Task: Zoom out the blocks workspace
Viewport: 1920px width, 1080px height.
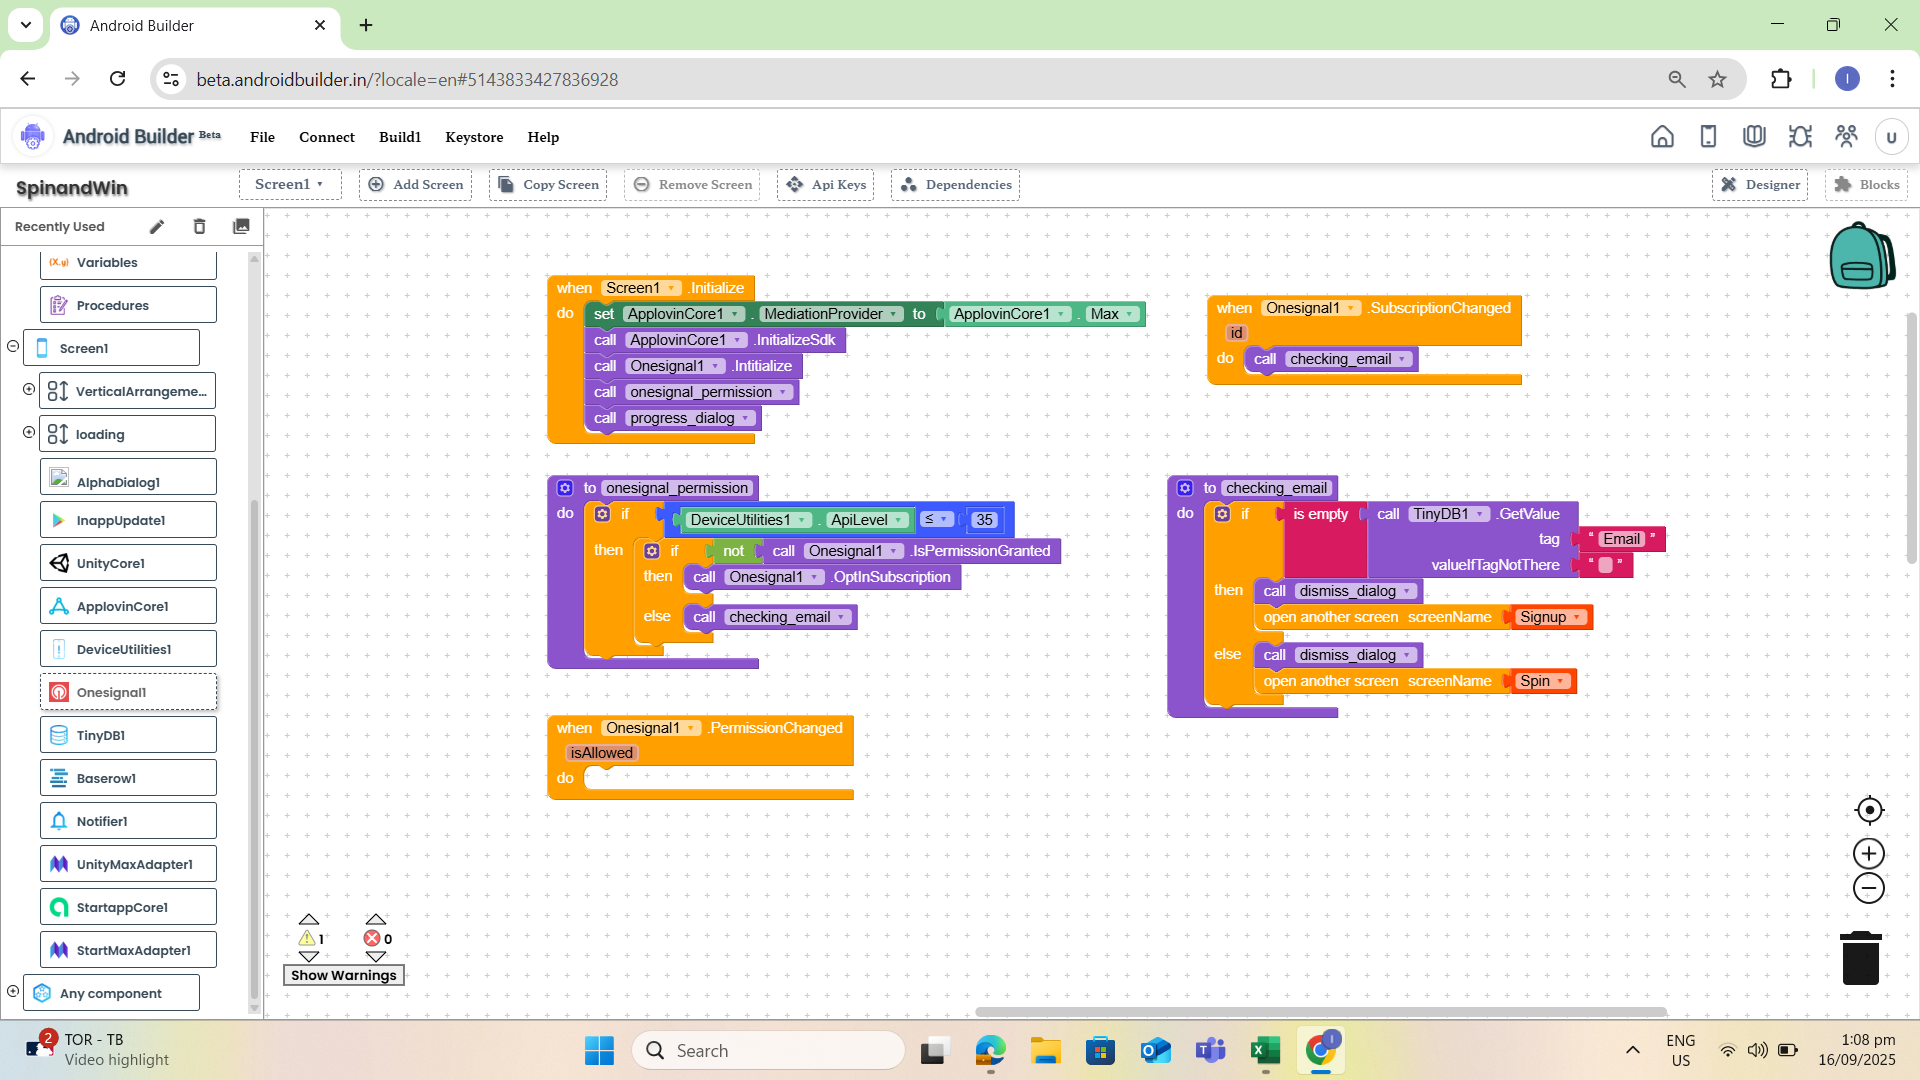Action: tap(1868, 888)
